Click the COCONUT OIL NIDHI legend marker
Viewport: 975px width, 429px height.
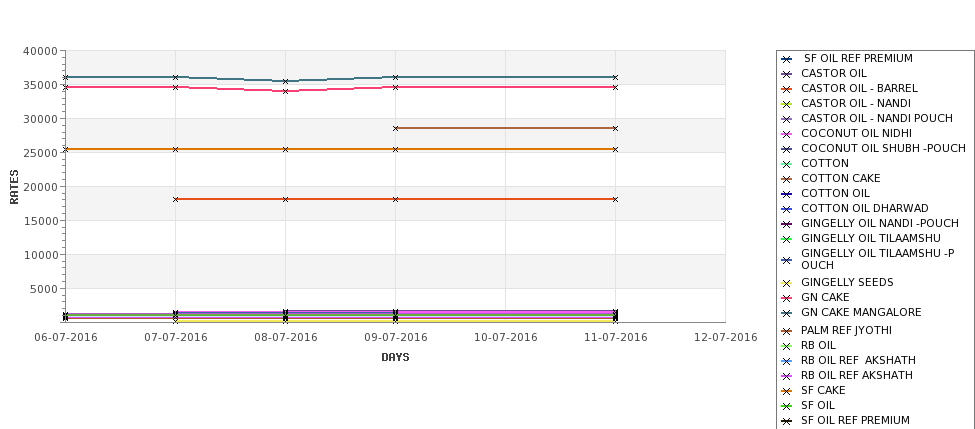[x=786, y=134]
